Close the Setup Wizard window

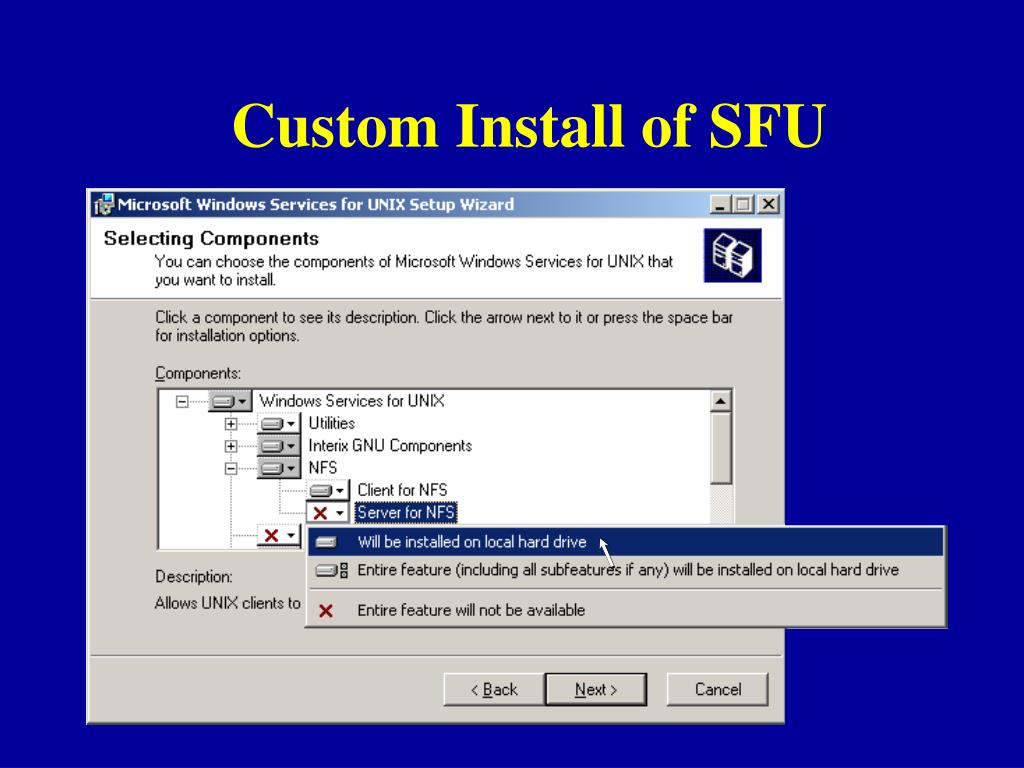click(769, 205)
